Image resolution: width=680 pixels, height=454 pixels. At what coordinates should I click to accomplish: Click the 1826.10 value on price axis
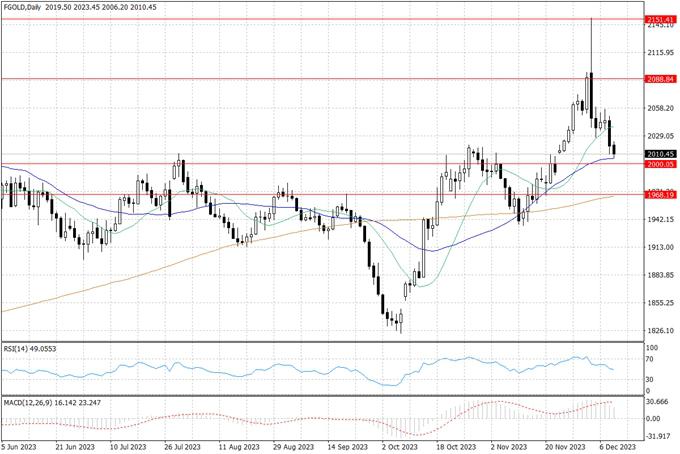tap(657, 330)
